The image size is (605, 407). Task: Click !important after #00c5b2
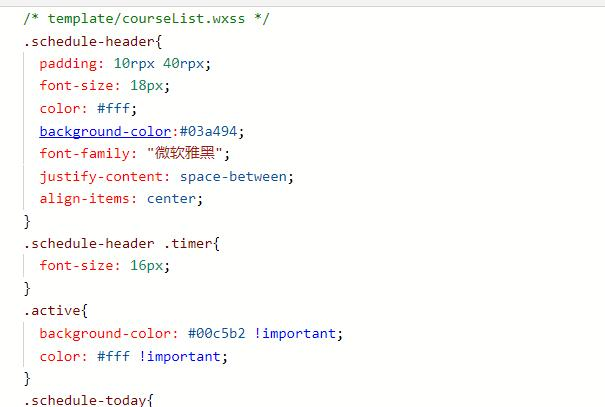coord(295,333)
